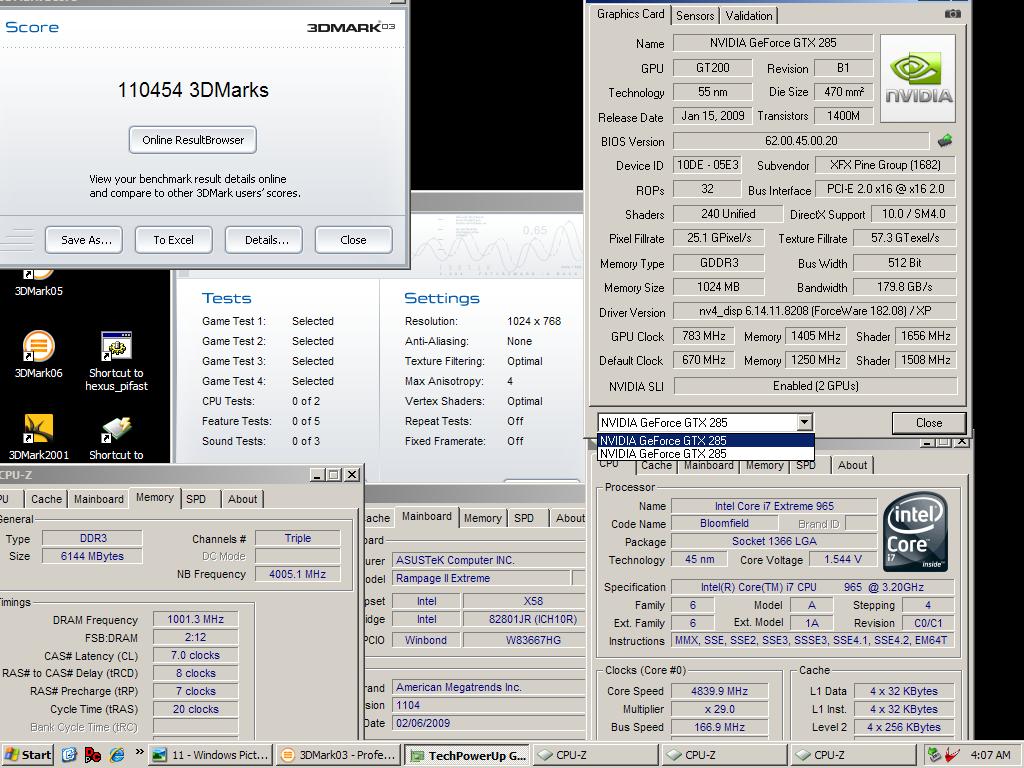Image resolution: width=1024 pixels, height=768 pixels.
Task: Open the GPU selection dropdown in GPU-Z
Action: click(805, 423)
